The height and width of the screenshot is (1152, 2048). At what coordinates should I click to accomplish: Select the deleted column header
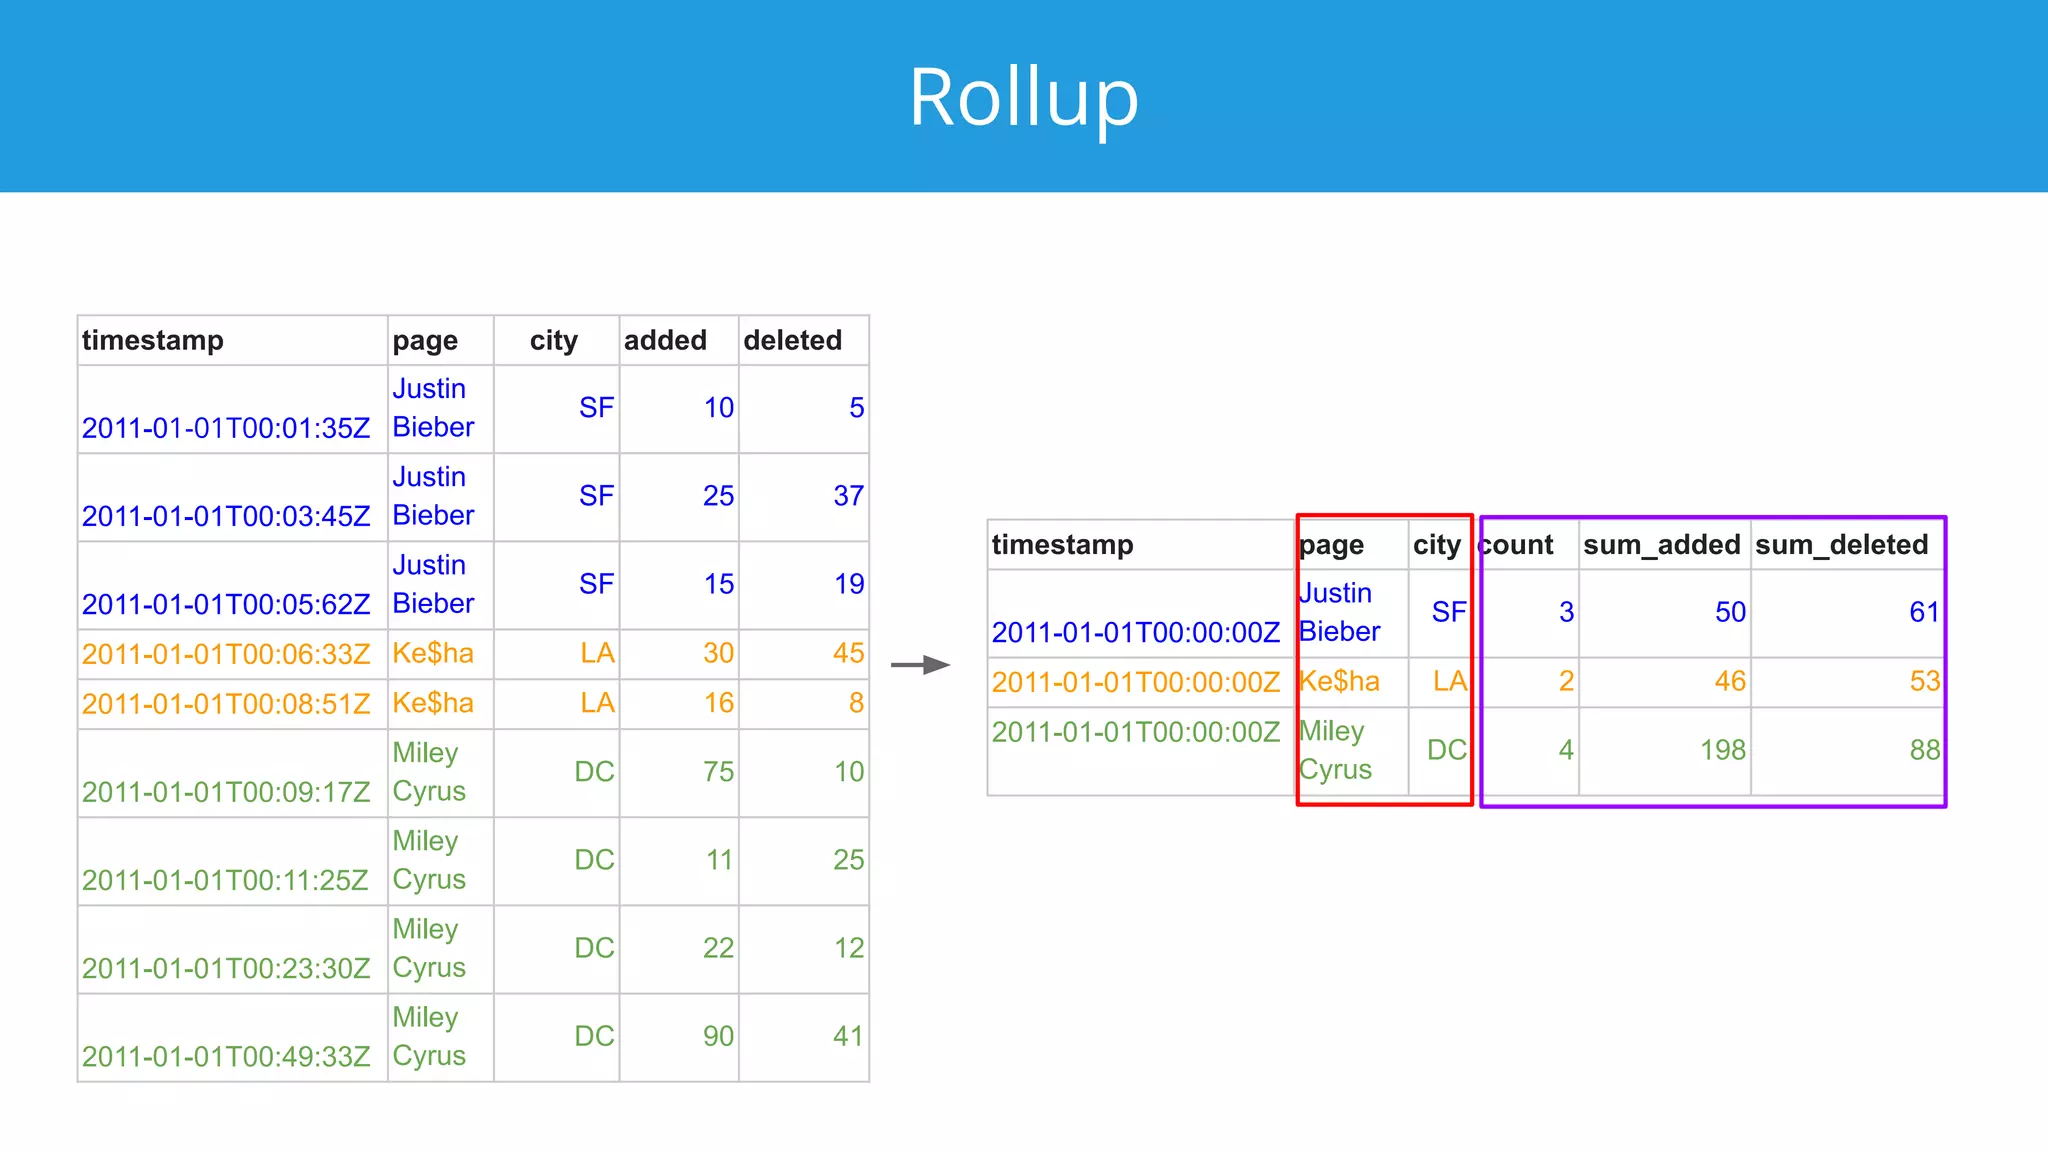793,340
